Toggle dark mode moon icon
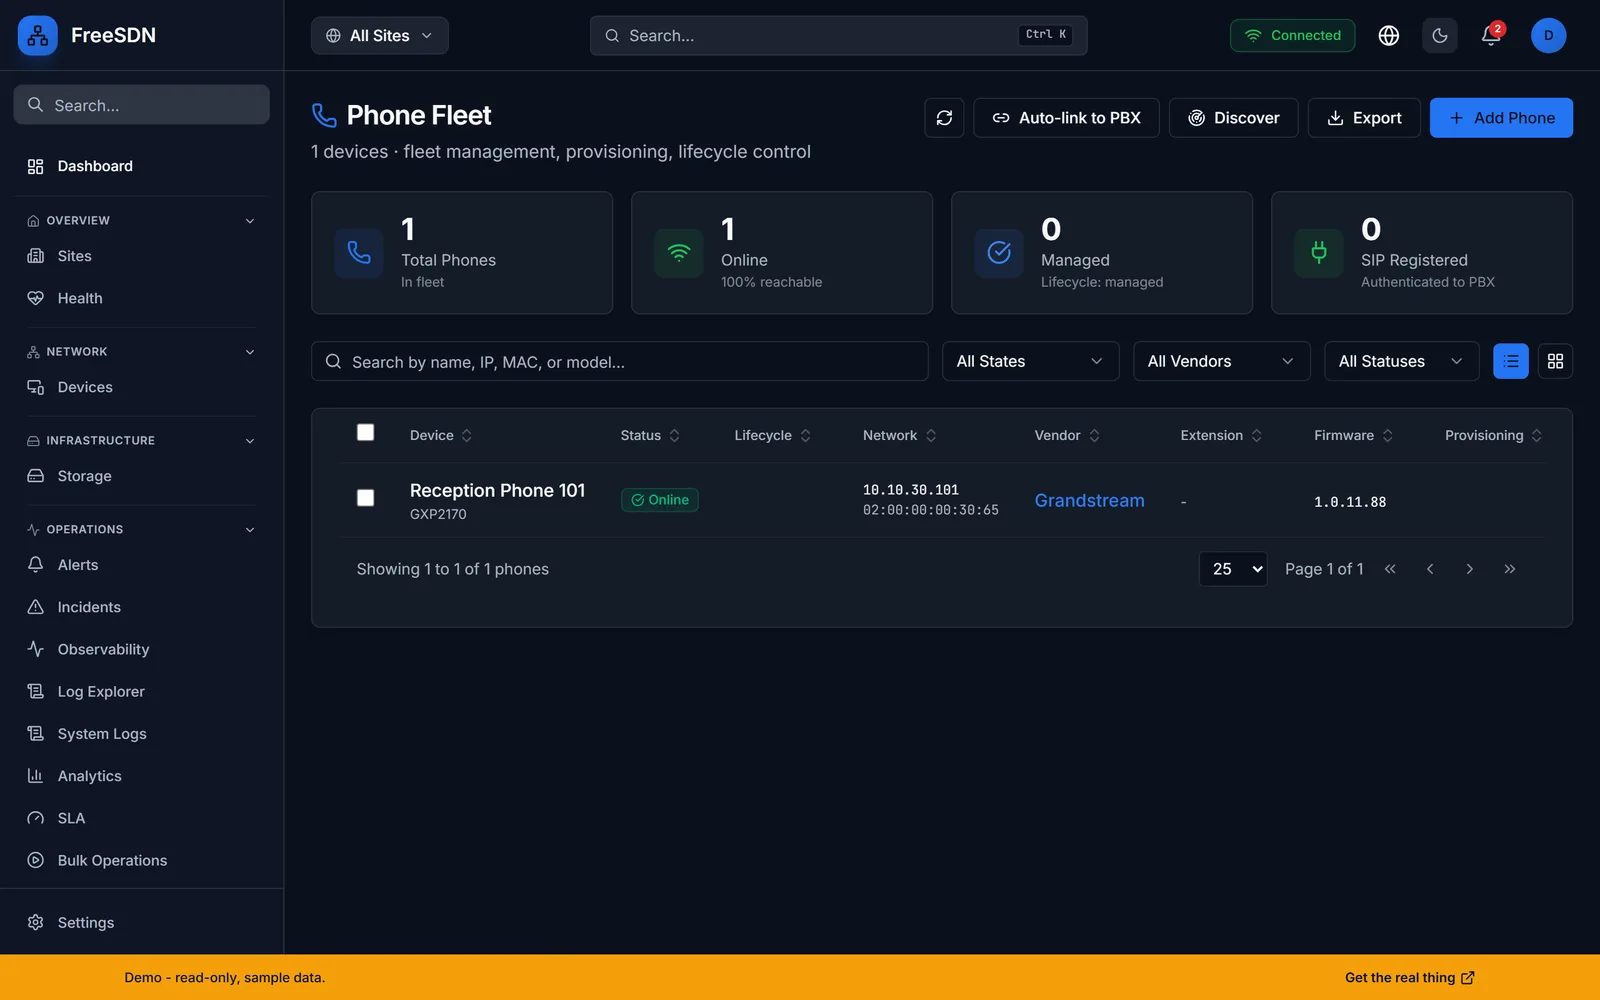 1440,36
